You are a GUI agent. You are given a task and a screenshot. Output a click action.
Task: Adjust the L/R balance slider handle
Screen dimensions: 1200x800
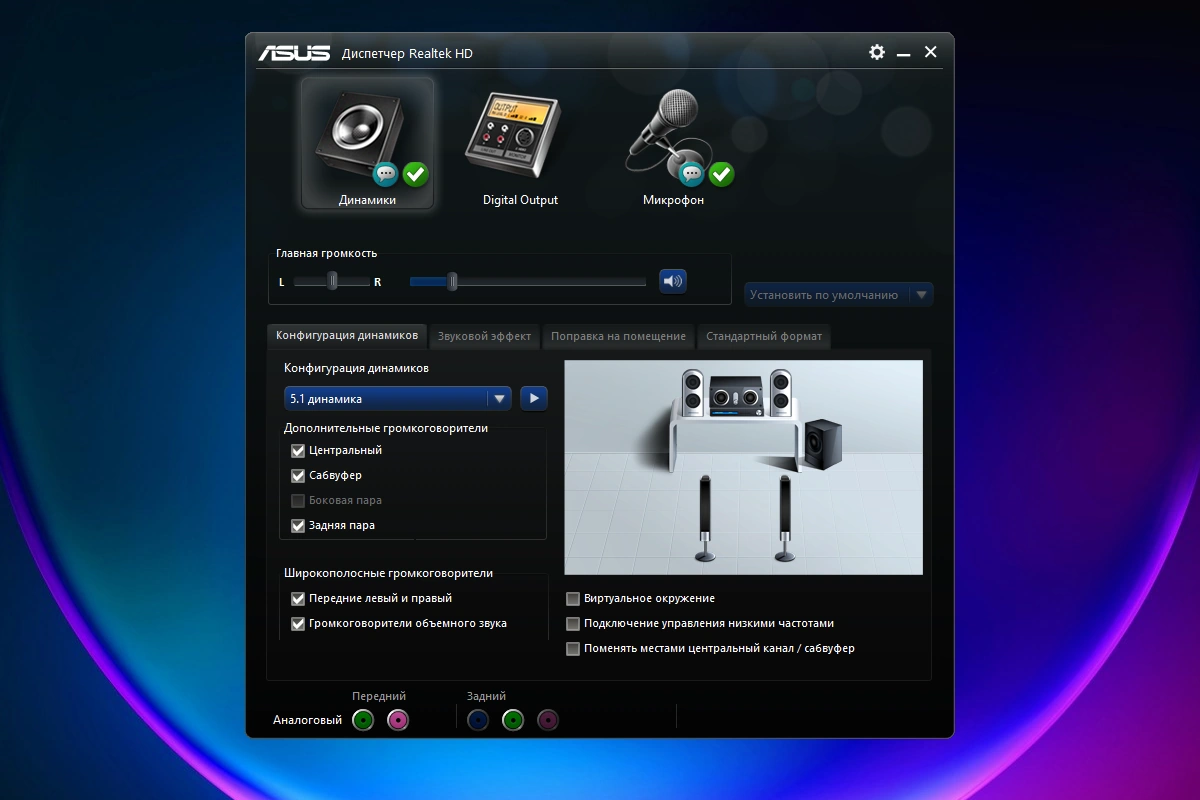(x=333, y=282)
